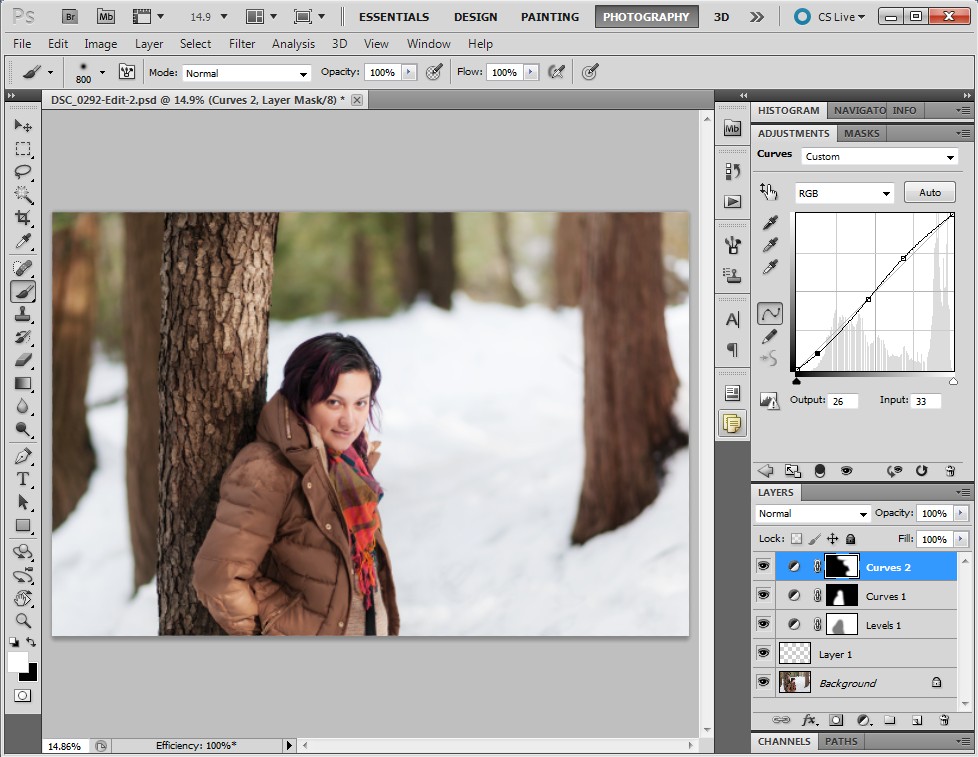Click the Curves Output value field
The image size is (978, 757).
pyautogui.click(x=842, y=401)
